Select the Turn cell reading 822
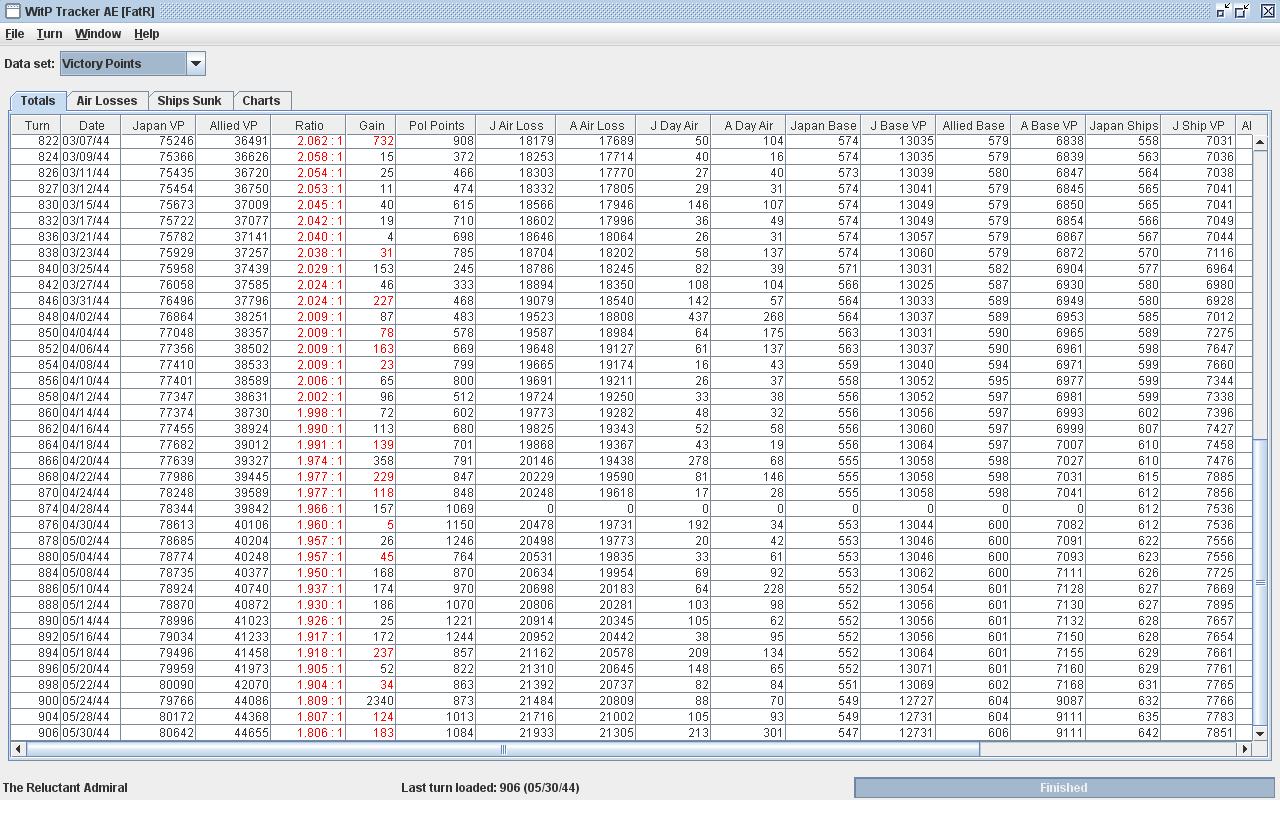Viewport: 1280px width, 813px height. [x=37, y=142]
